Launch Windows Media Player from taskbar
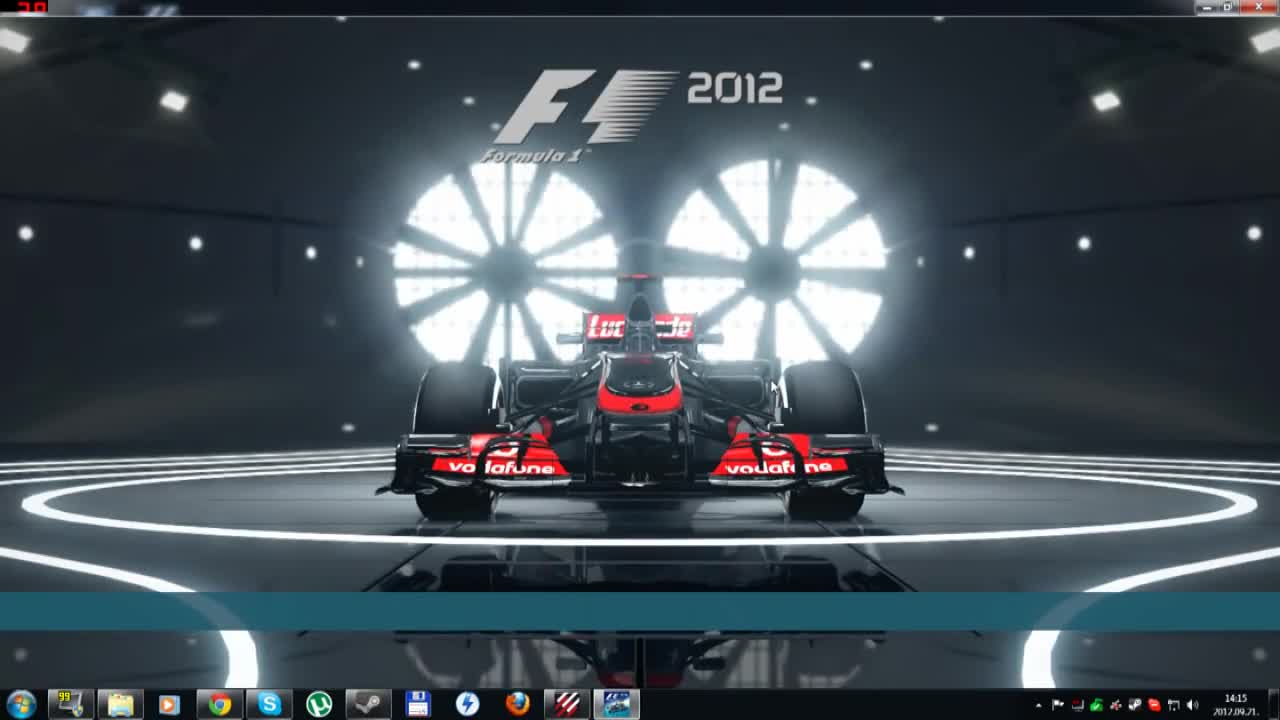1280x720 pixels. tap(169, 704)
